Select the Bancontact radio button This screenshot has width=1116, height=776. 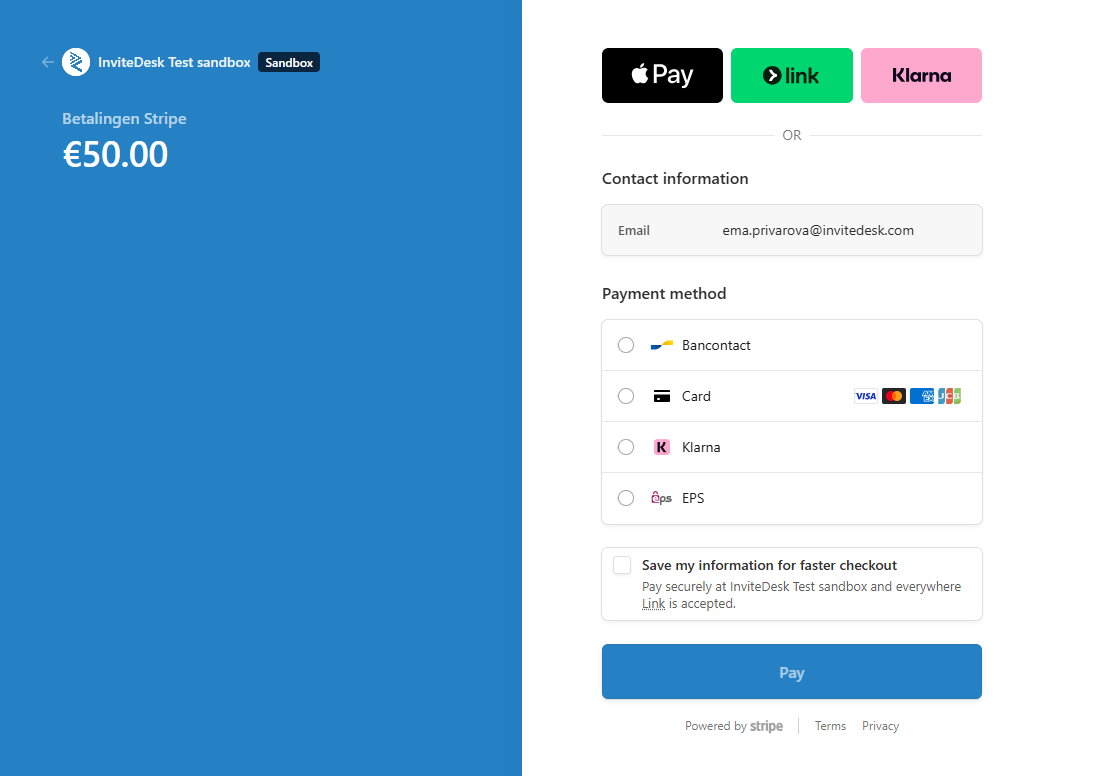pyautogui.click(x=626, y=345)
